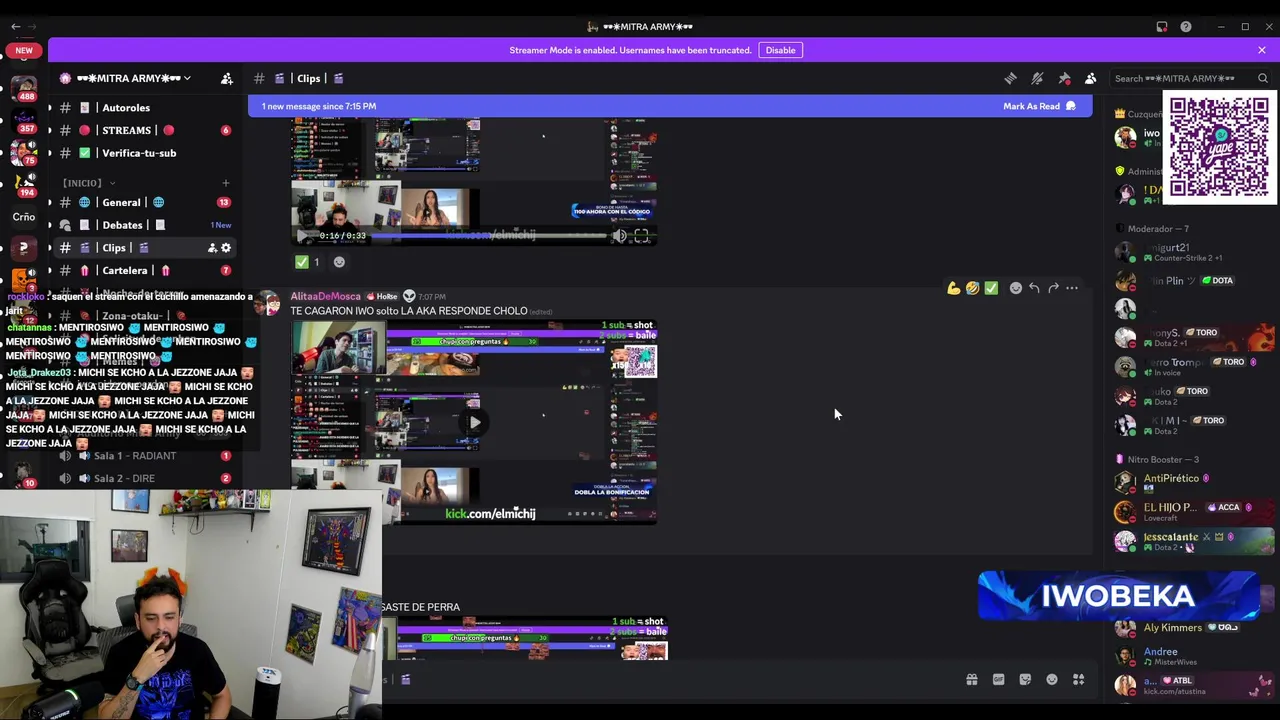1280x720 pixels.
Task: Open the apps launcher icon
Action: (1079, 680)
